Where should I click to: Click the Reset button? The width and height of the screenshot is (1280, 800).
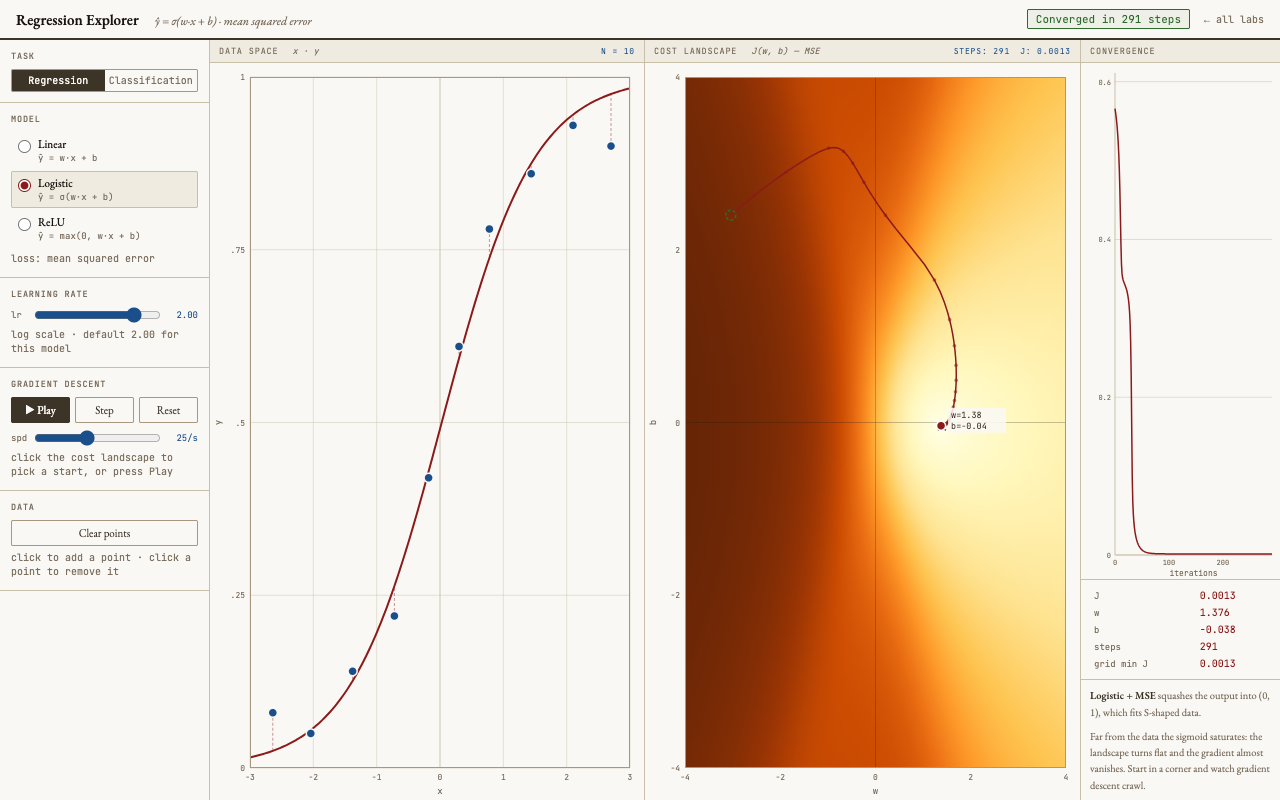point(168,410)
